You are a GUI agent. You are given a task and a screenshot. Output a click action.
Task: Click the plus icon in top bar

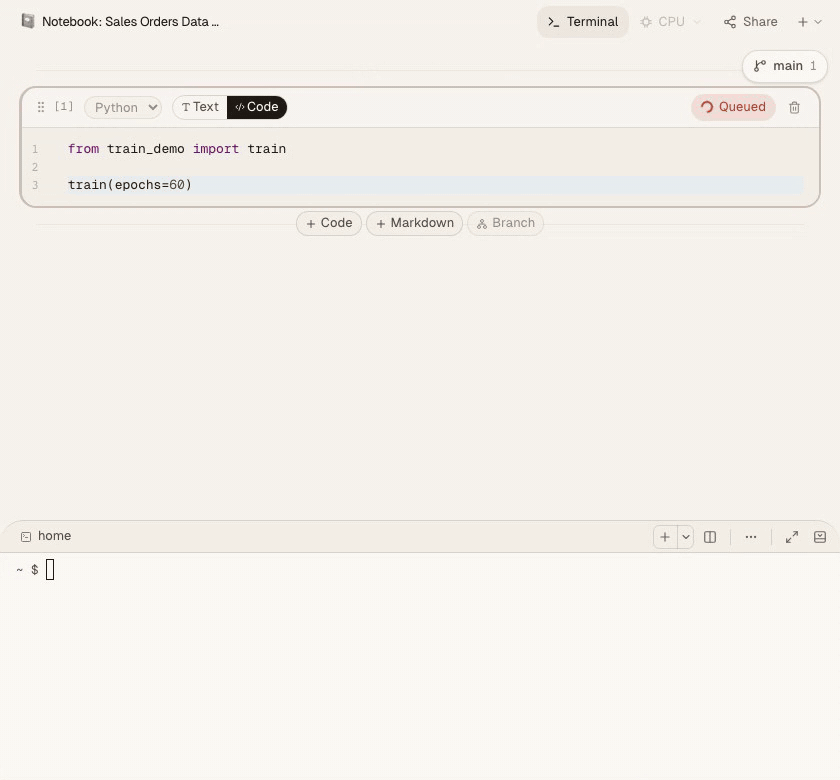pos(802,22)
